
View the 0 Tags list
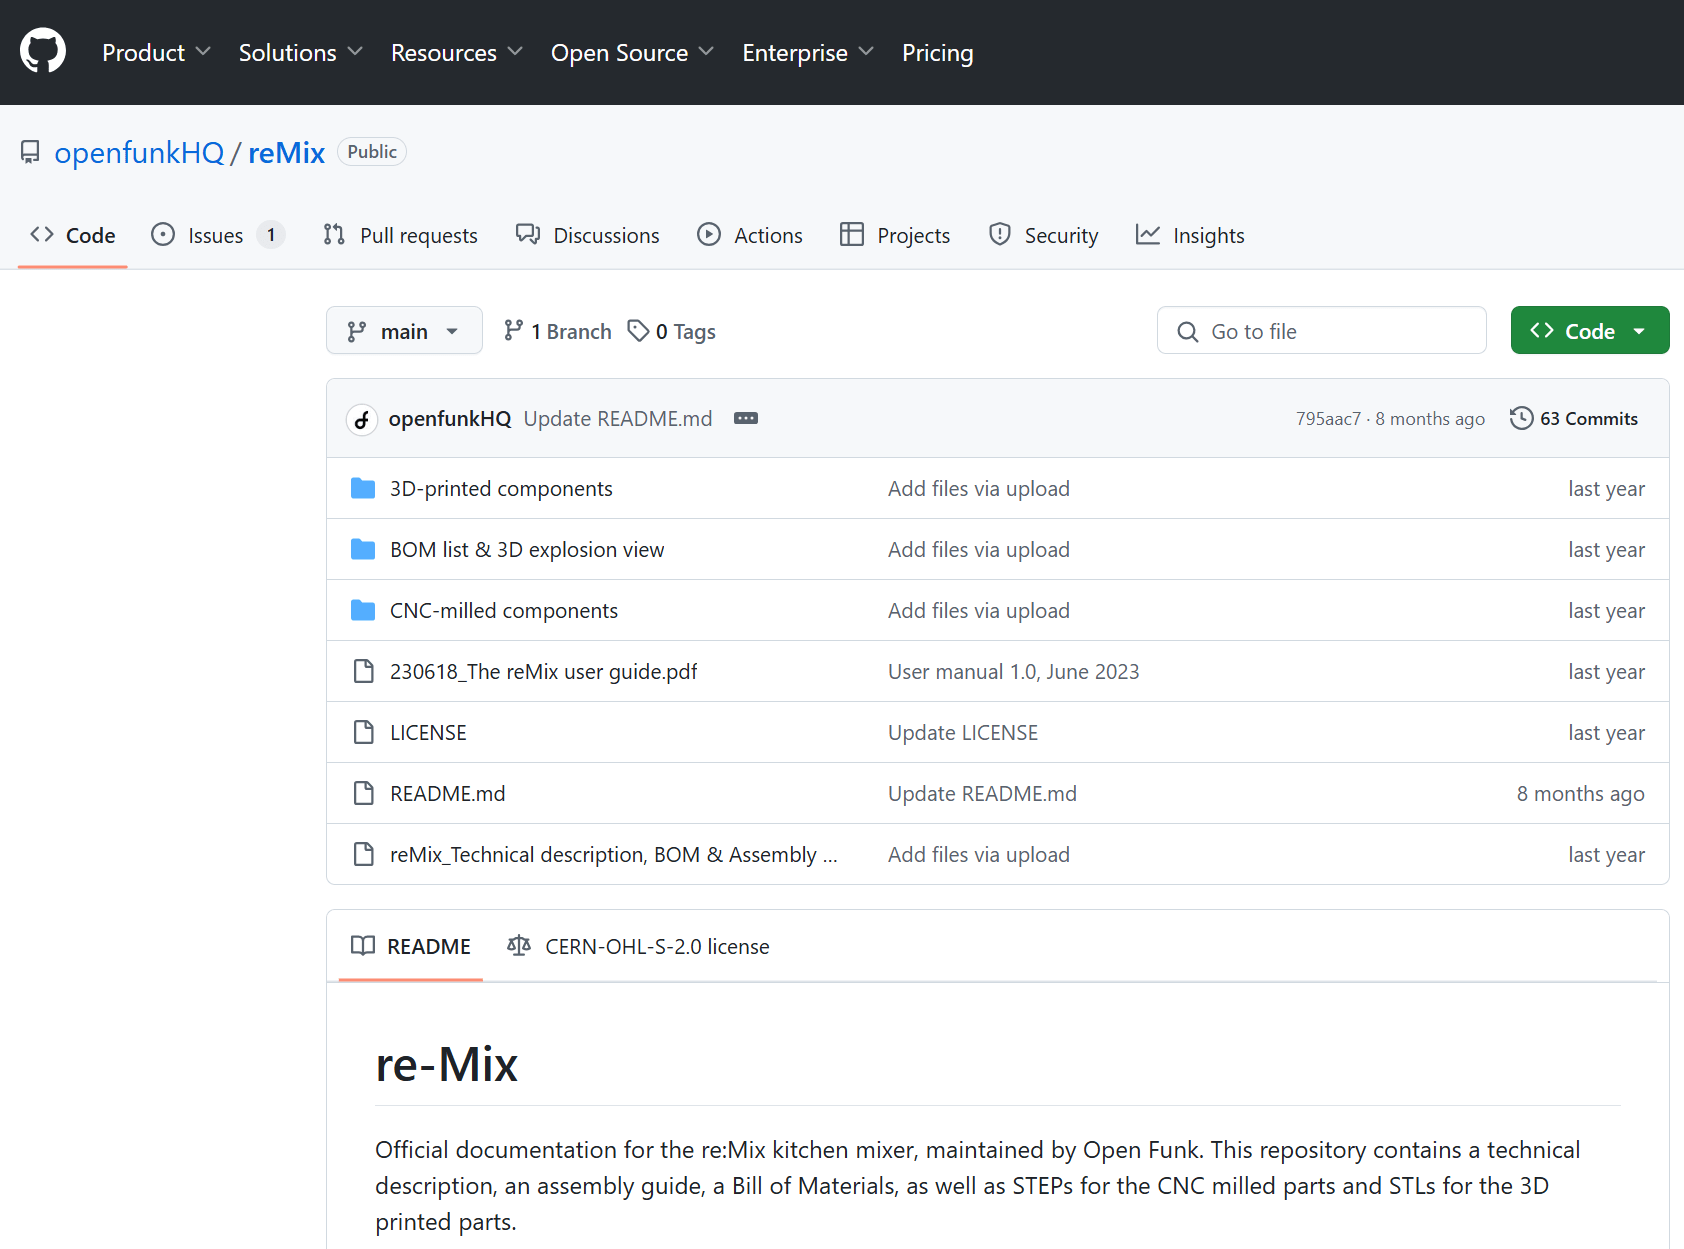(672, 331)
